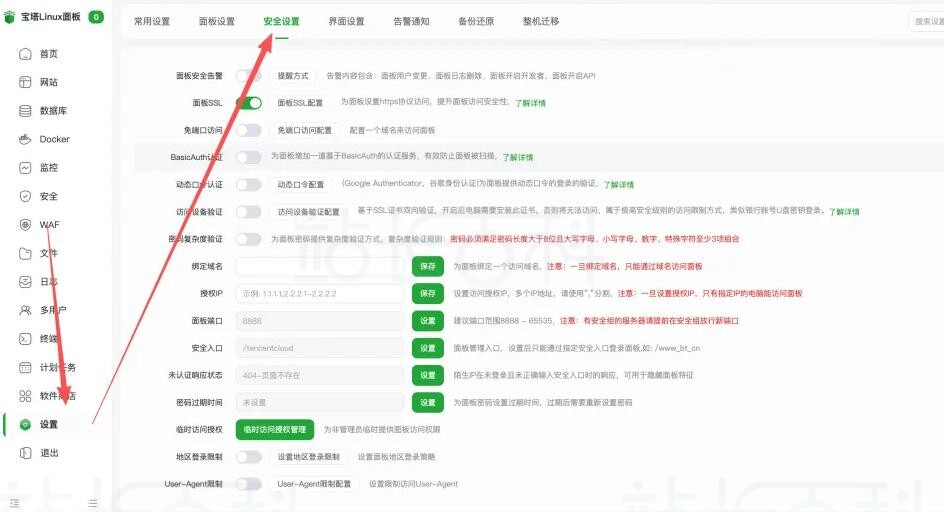Toggle the 密码复杂度验证 switch

(x=249, y=239)
